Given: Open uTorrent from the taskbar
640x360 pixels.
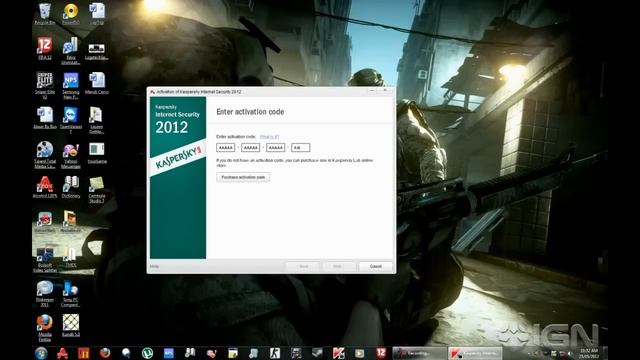Looking at the screenshot, I should 147,353.
